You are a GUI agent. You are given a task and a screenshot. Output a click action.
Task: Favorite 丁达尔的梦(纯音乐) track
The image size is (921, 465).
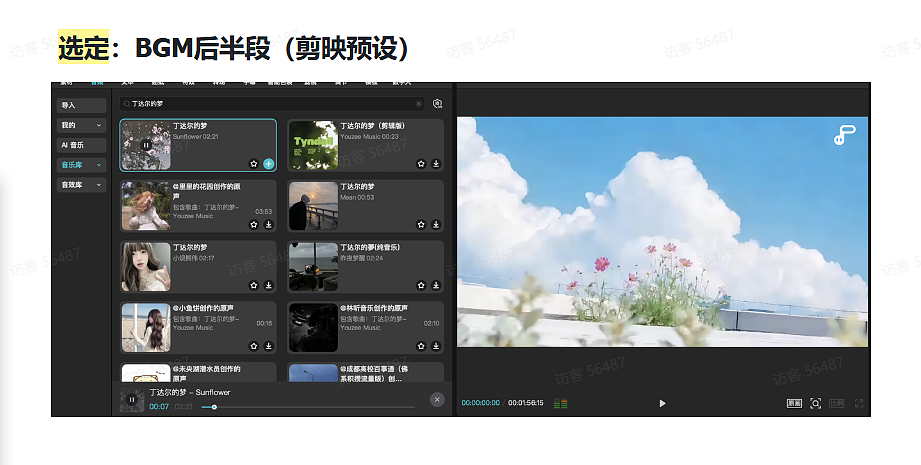421,285
